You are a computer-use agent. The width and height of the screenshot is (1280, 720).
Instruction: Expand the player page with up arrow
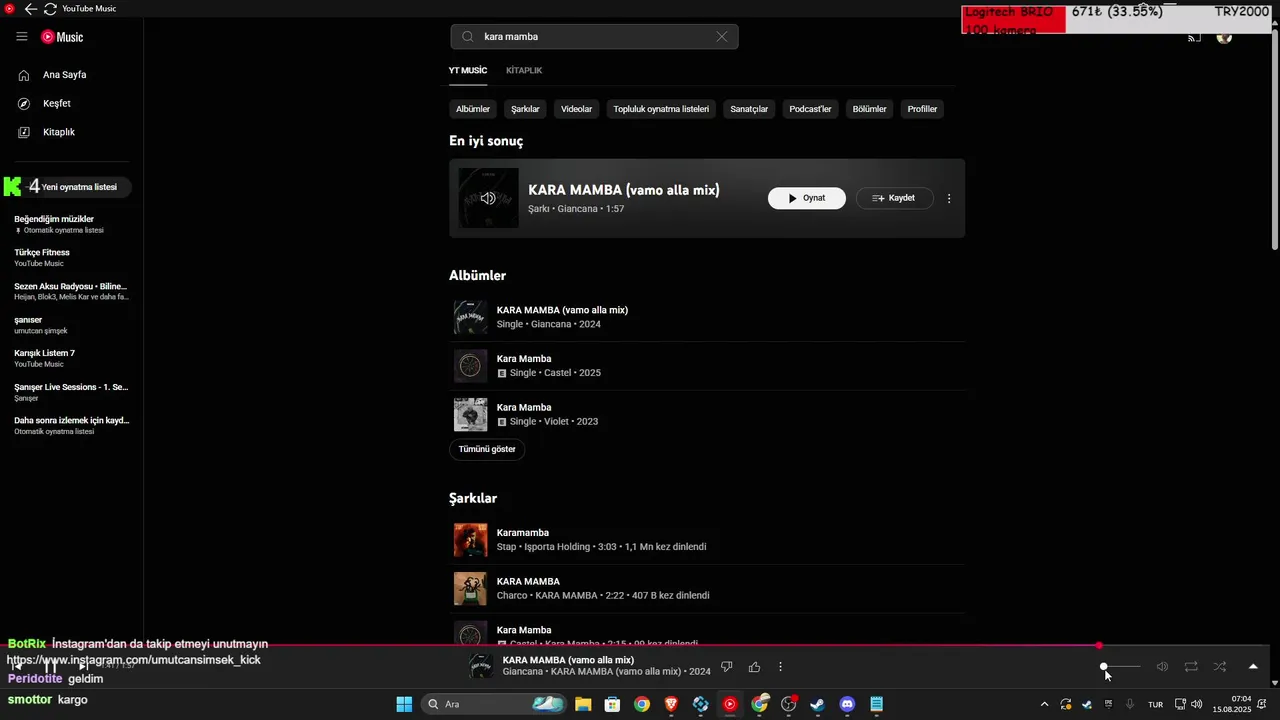(1253, 667)
